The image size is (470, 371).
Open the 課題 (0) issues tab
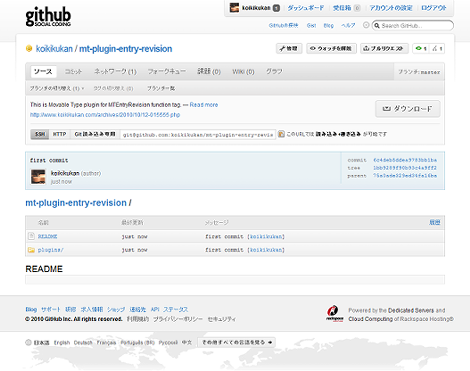tap(209, 71)
